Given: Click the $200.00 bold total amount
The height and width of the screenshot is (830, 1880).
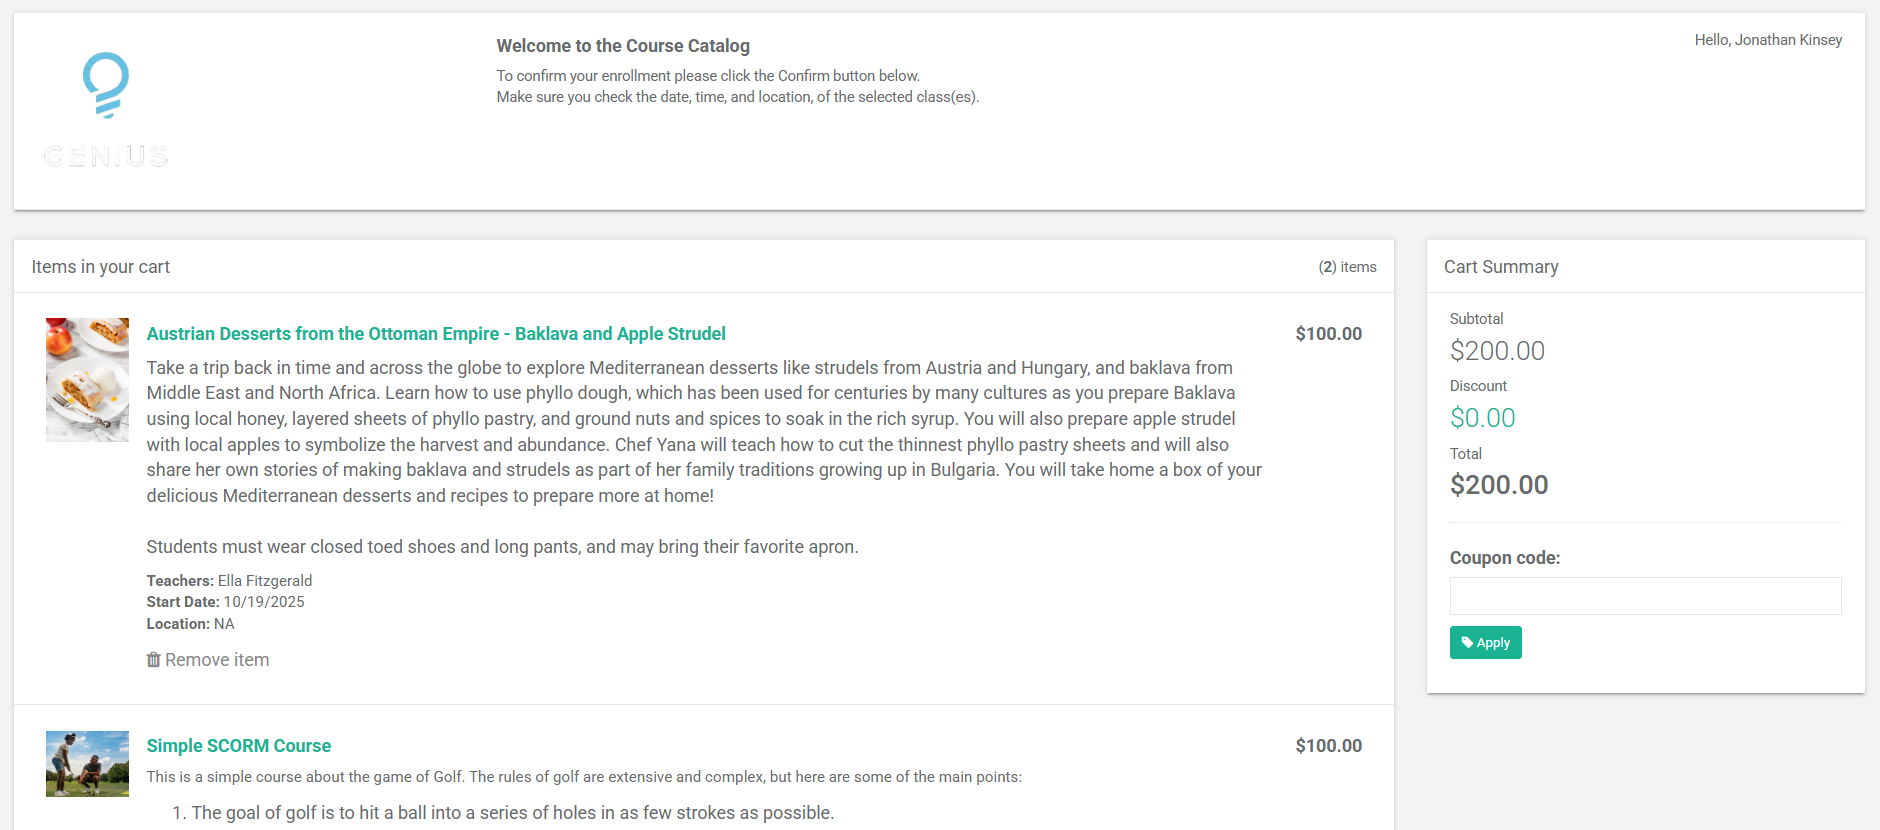Looking at the screenshot, I should tap(1498, 485).
